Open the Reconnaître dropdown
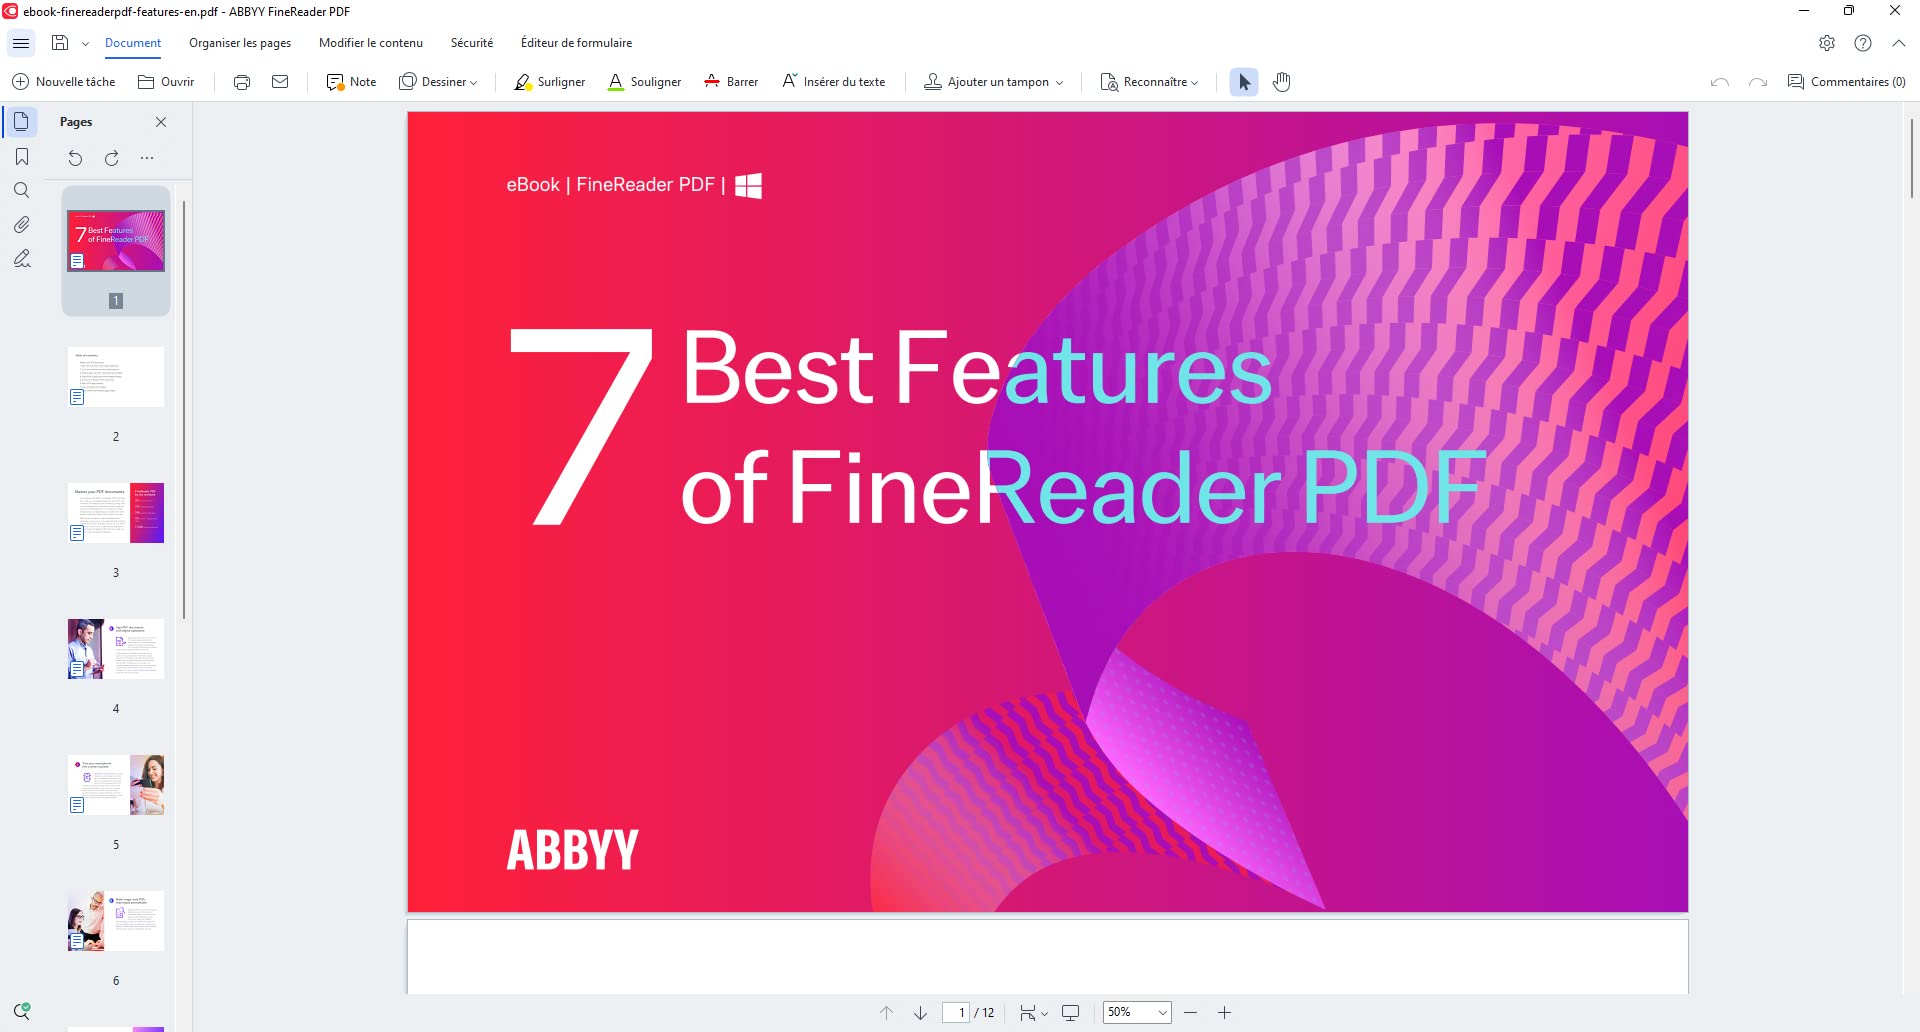 1149,82
